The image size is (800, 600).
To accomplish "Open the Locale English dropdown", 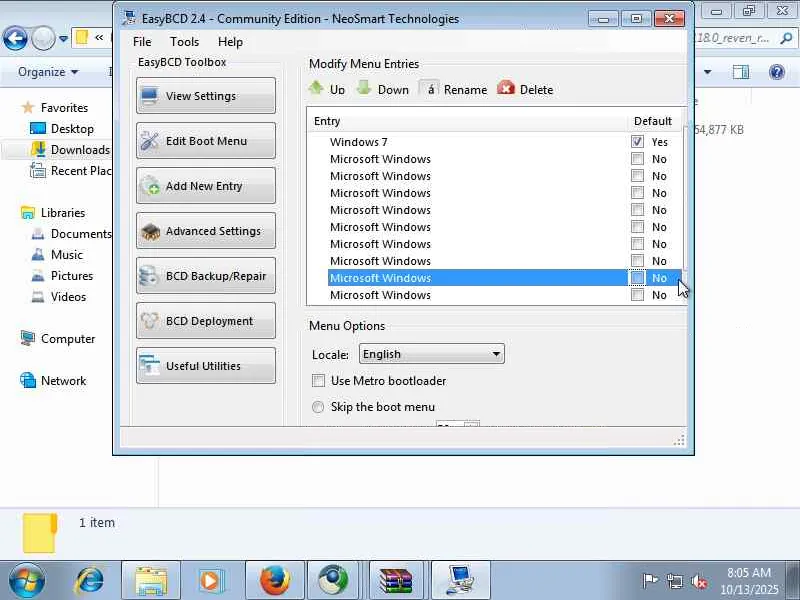I will [x=432, y=354].
